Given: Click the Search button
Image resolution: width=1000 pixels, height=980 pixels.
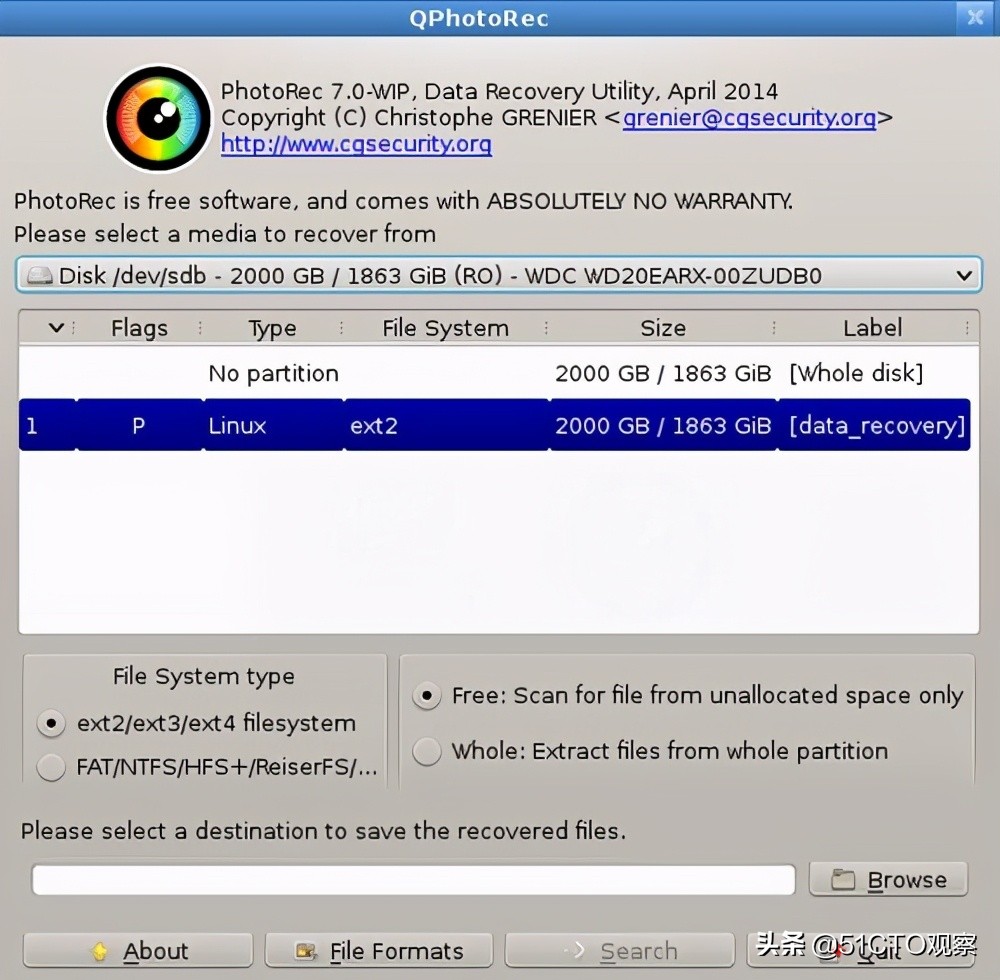Looking at the screenshot, I should [x=620, y=951].
